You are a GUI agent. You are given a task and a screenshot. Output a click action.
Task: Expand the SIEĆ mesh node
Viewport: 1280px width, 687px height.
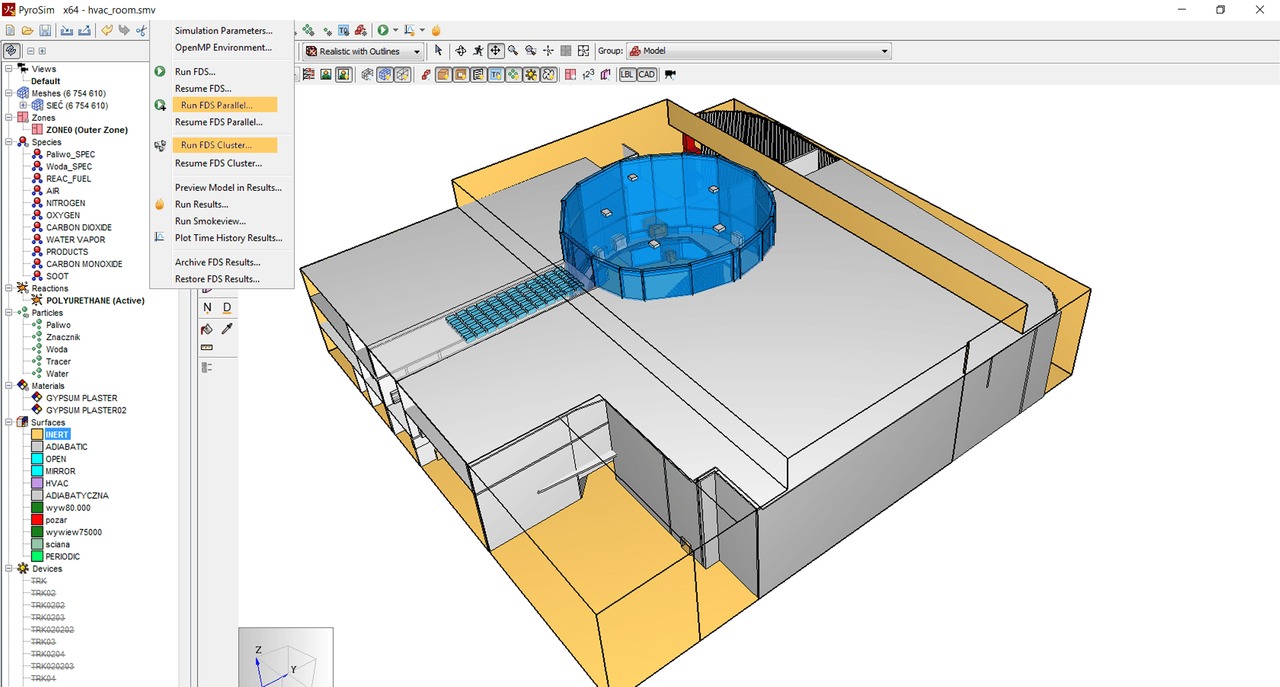pos(23,105)
